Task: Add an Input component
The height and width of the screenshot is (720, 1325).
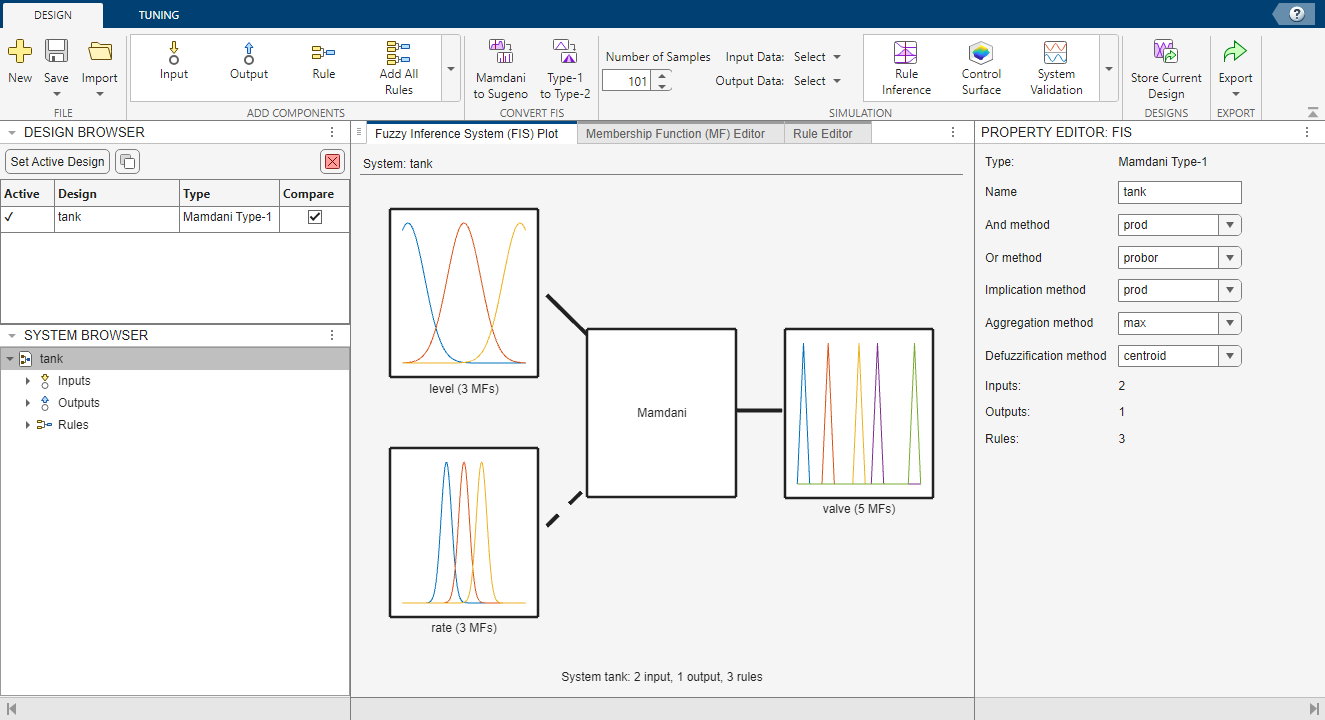Action: pyautogui.click(x=173, y=62)
